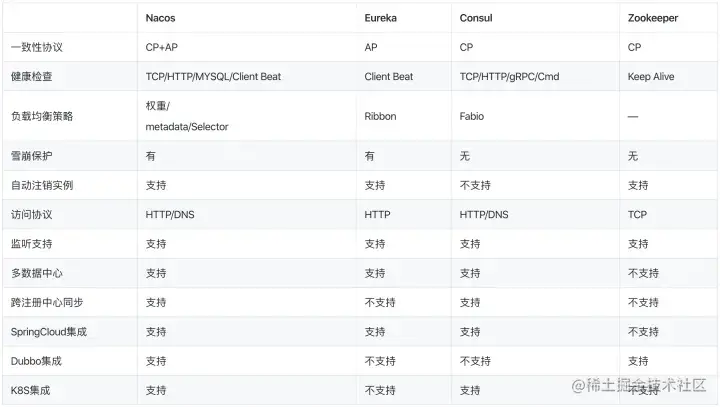Select Nacos 支持 in K8S集成 row
Image resolution: width=720 pixels, height=407 pixels.
[156, 391]
